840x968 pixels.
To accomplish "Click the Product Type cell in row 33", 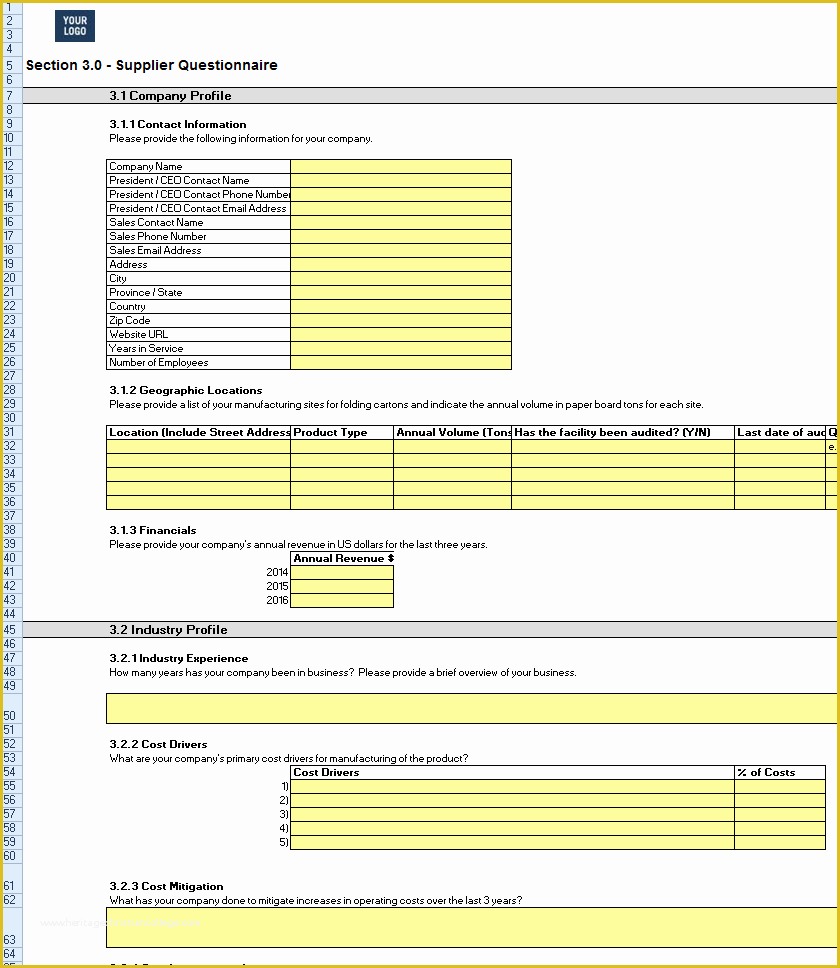I will (x=342, y=460).
